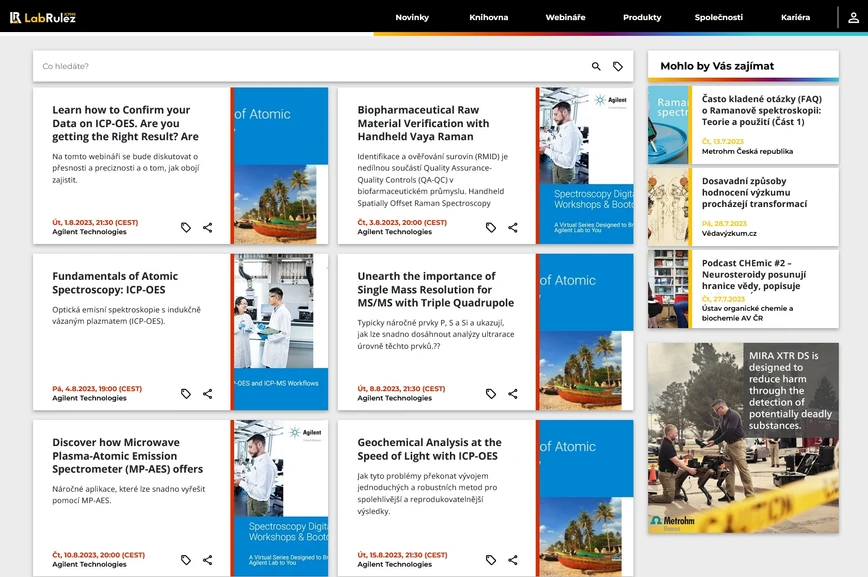Open Discover how Microwave Plasma-Atomic Emission title

coord(128,456)
